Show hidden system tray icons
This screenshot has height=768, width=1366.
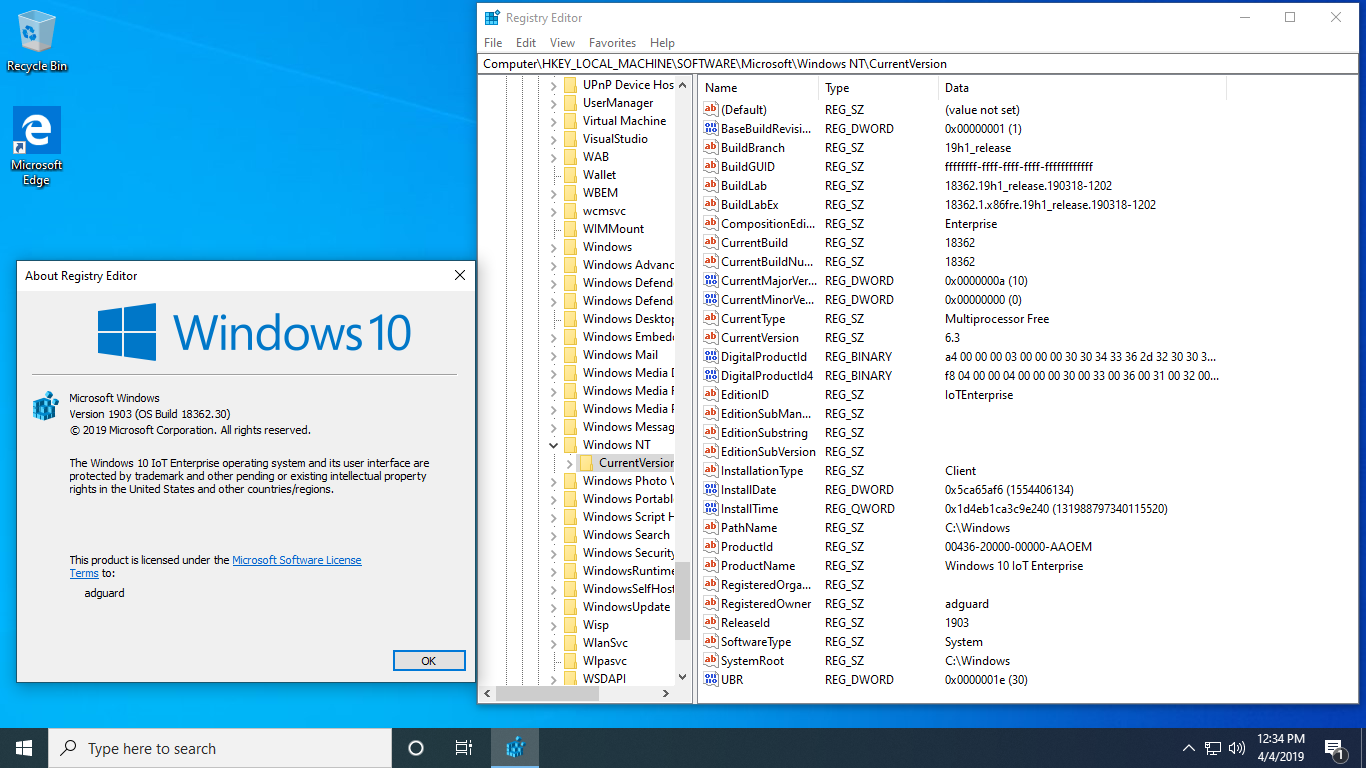[x=1188, y=748]
